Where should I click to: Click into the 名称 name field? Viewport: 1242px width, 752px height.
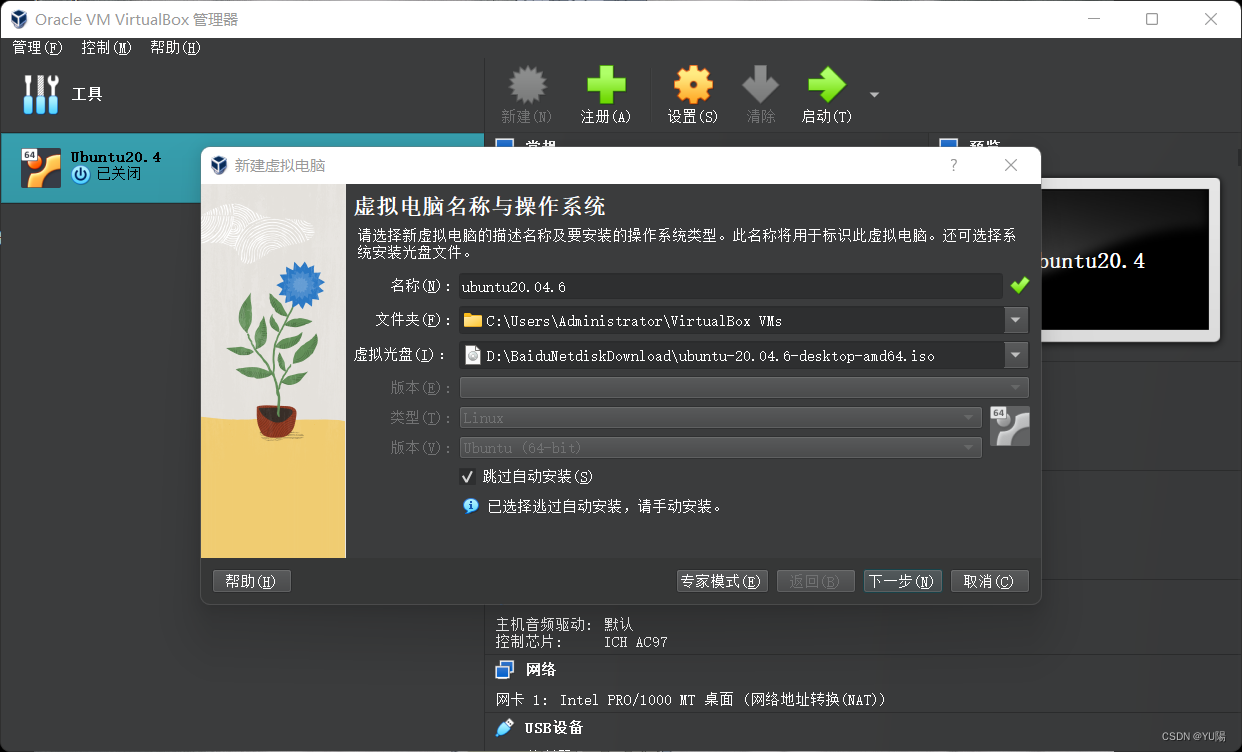[x=730, y=286]
